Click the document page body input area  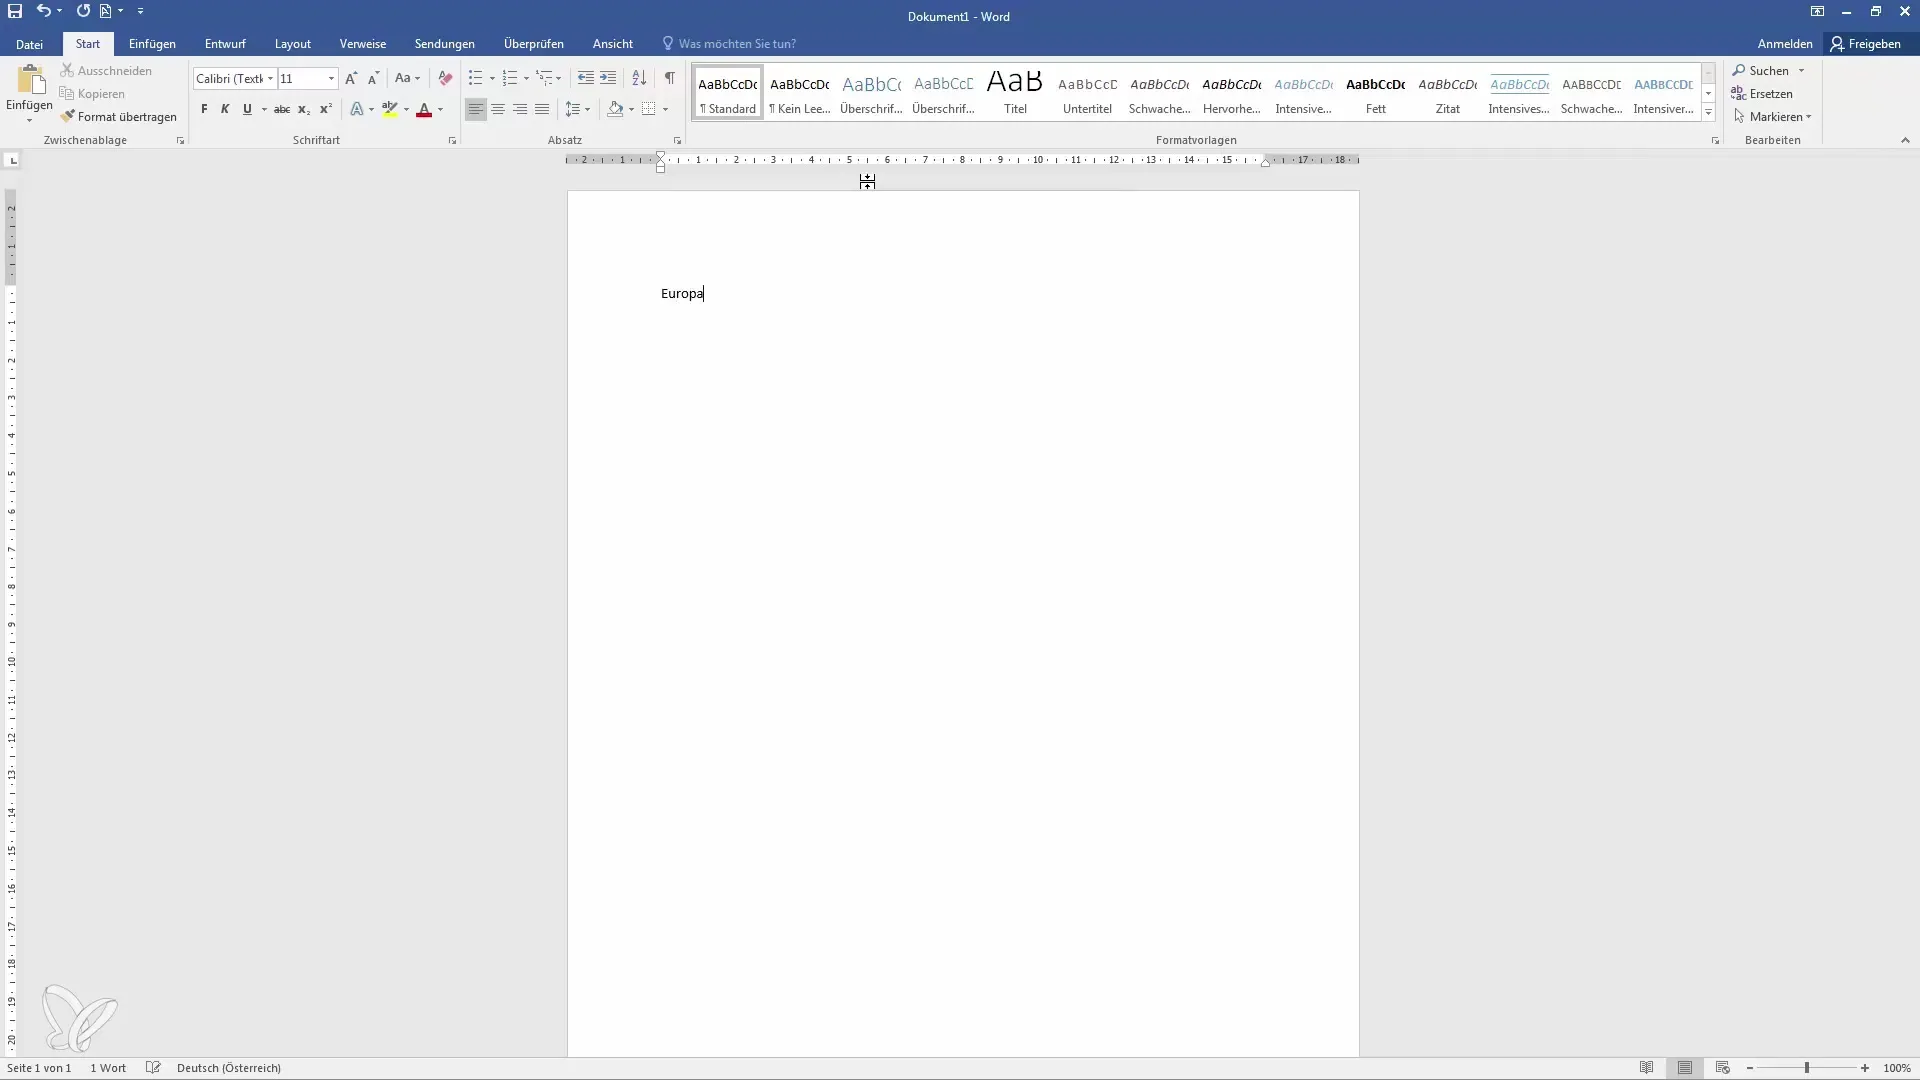(x=960, y=633)
